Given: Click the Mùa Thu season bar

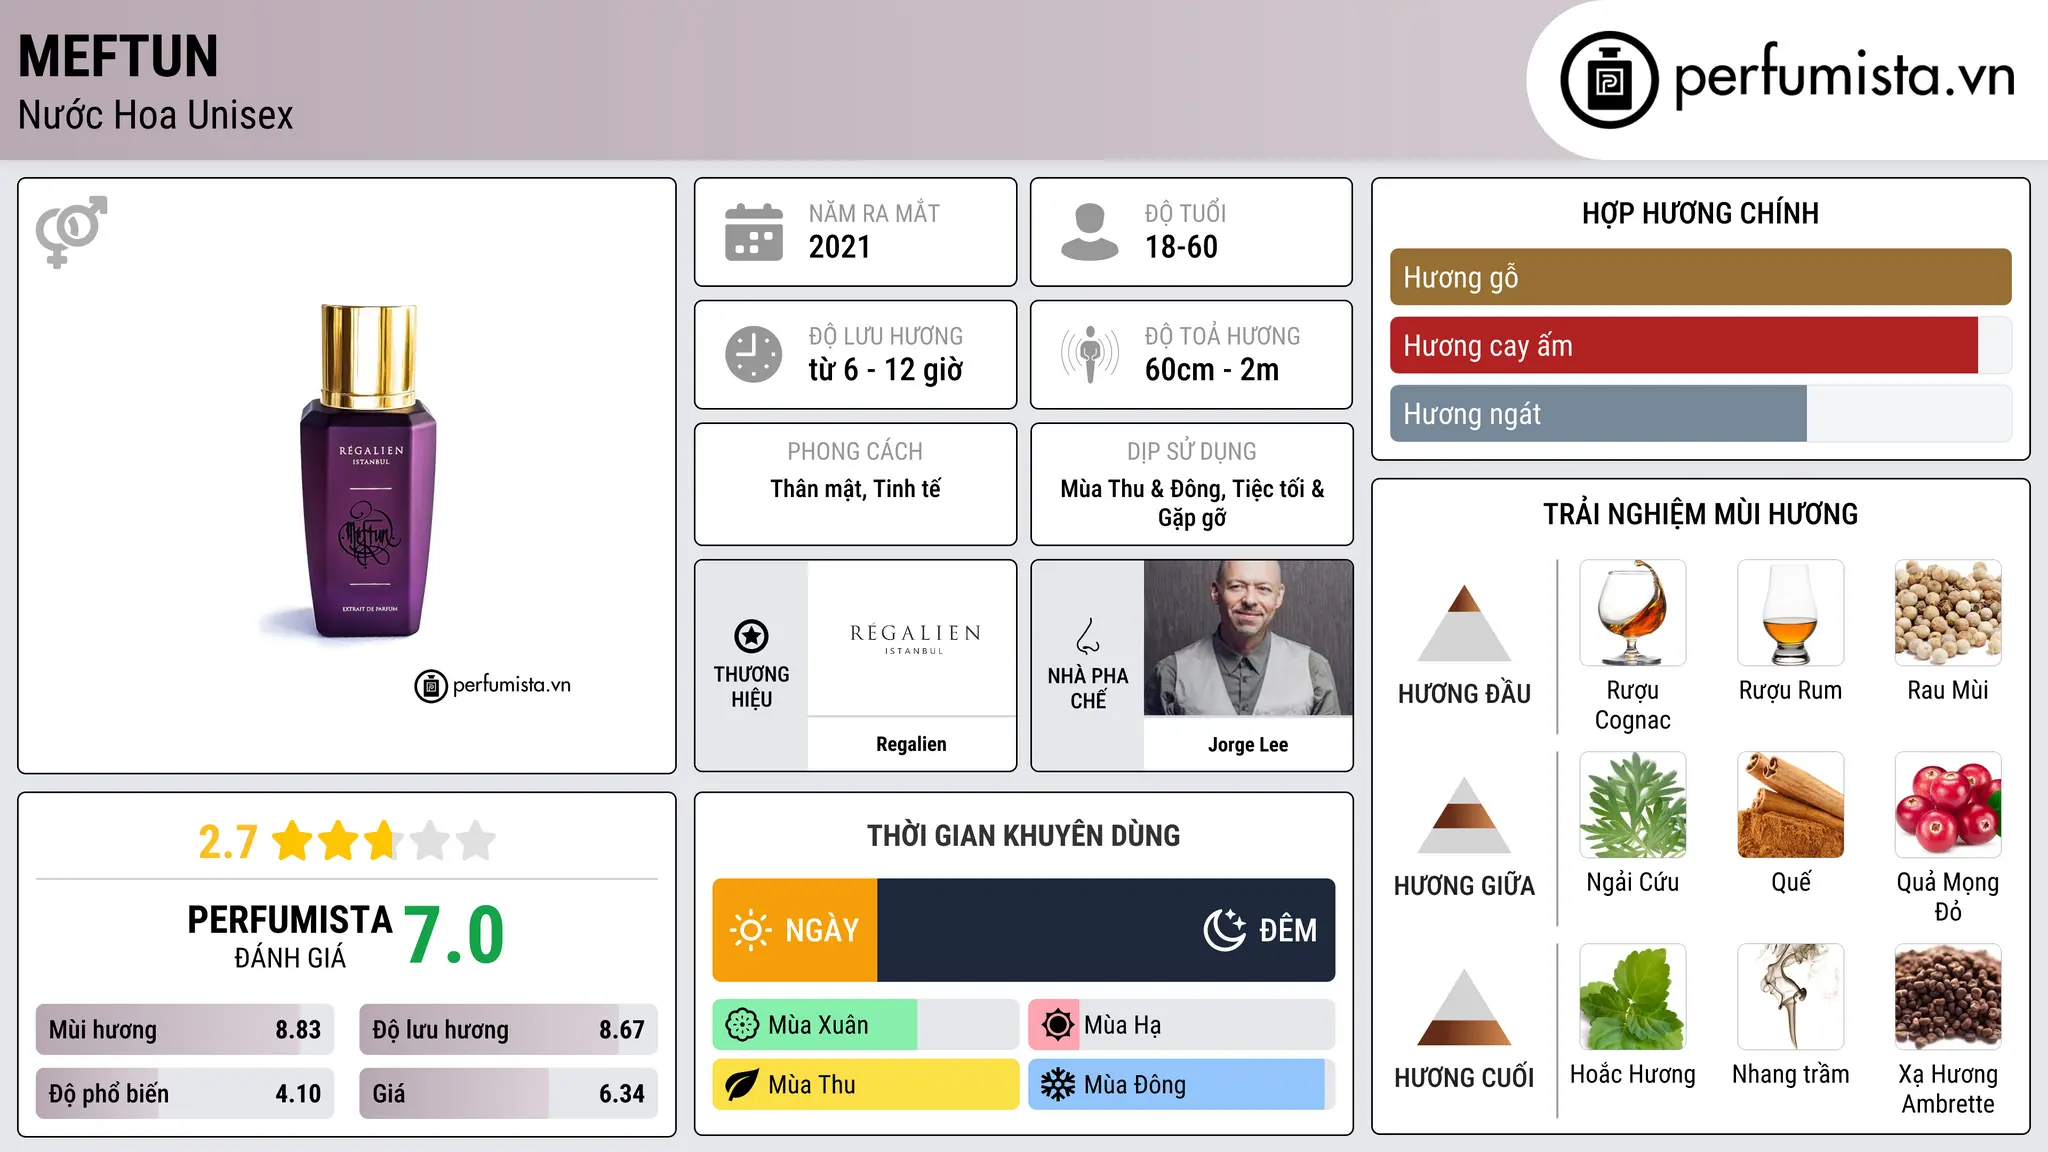Looking at the screenshot, I should click(x=866, y=1085).
